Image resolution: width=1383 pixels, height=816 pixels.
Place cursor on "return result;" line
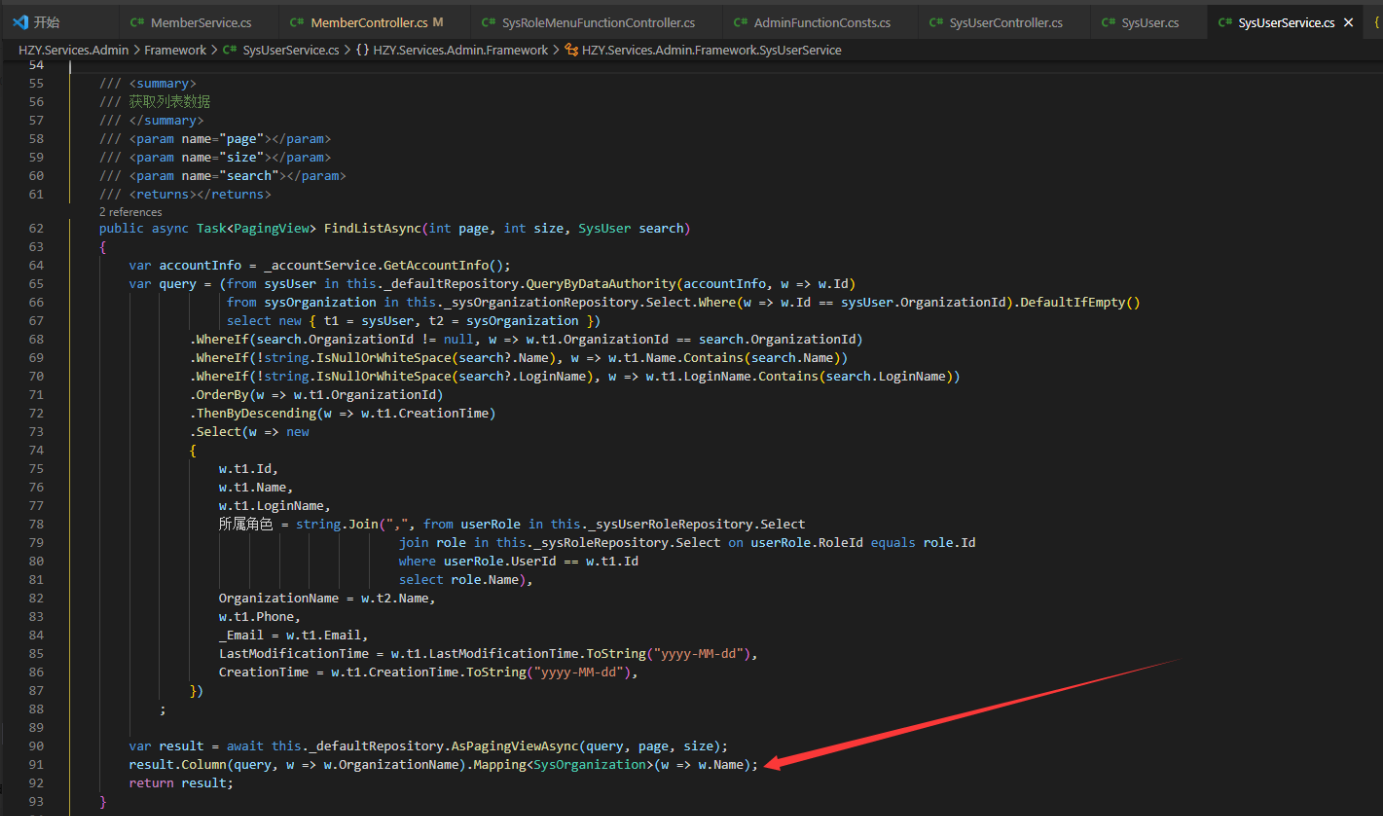point(180,783)
